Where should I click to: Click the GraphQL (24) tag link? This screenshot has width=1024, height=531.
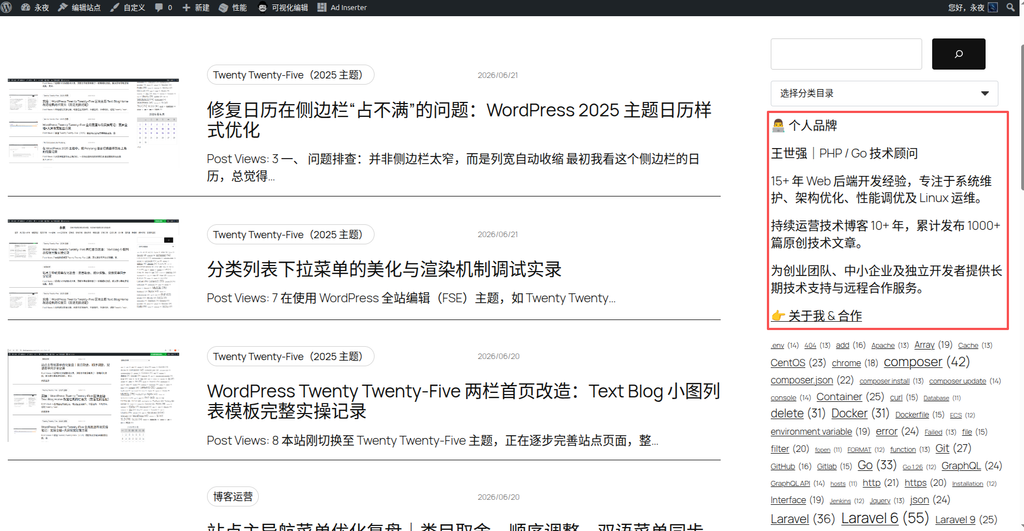pyautogui.click(x=960, y=466)
